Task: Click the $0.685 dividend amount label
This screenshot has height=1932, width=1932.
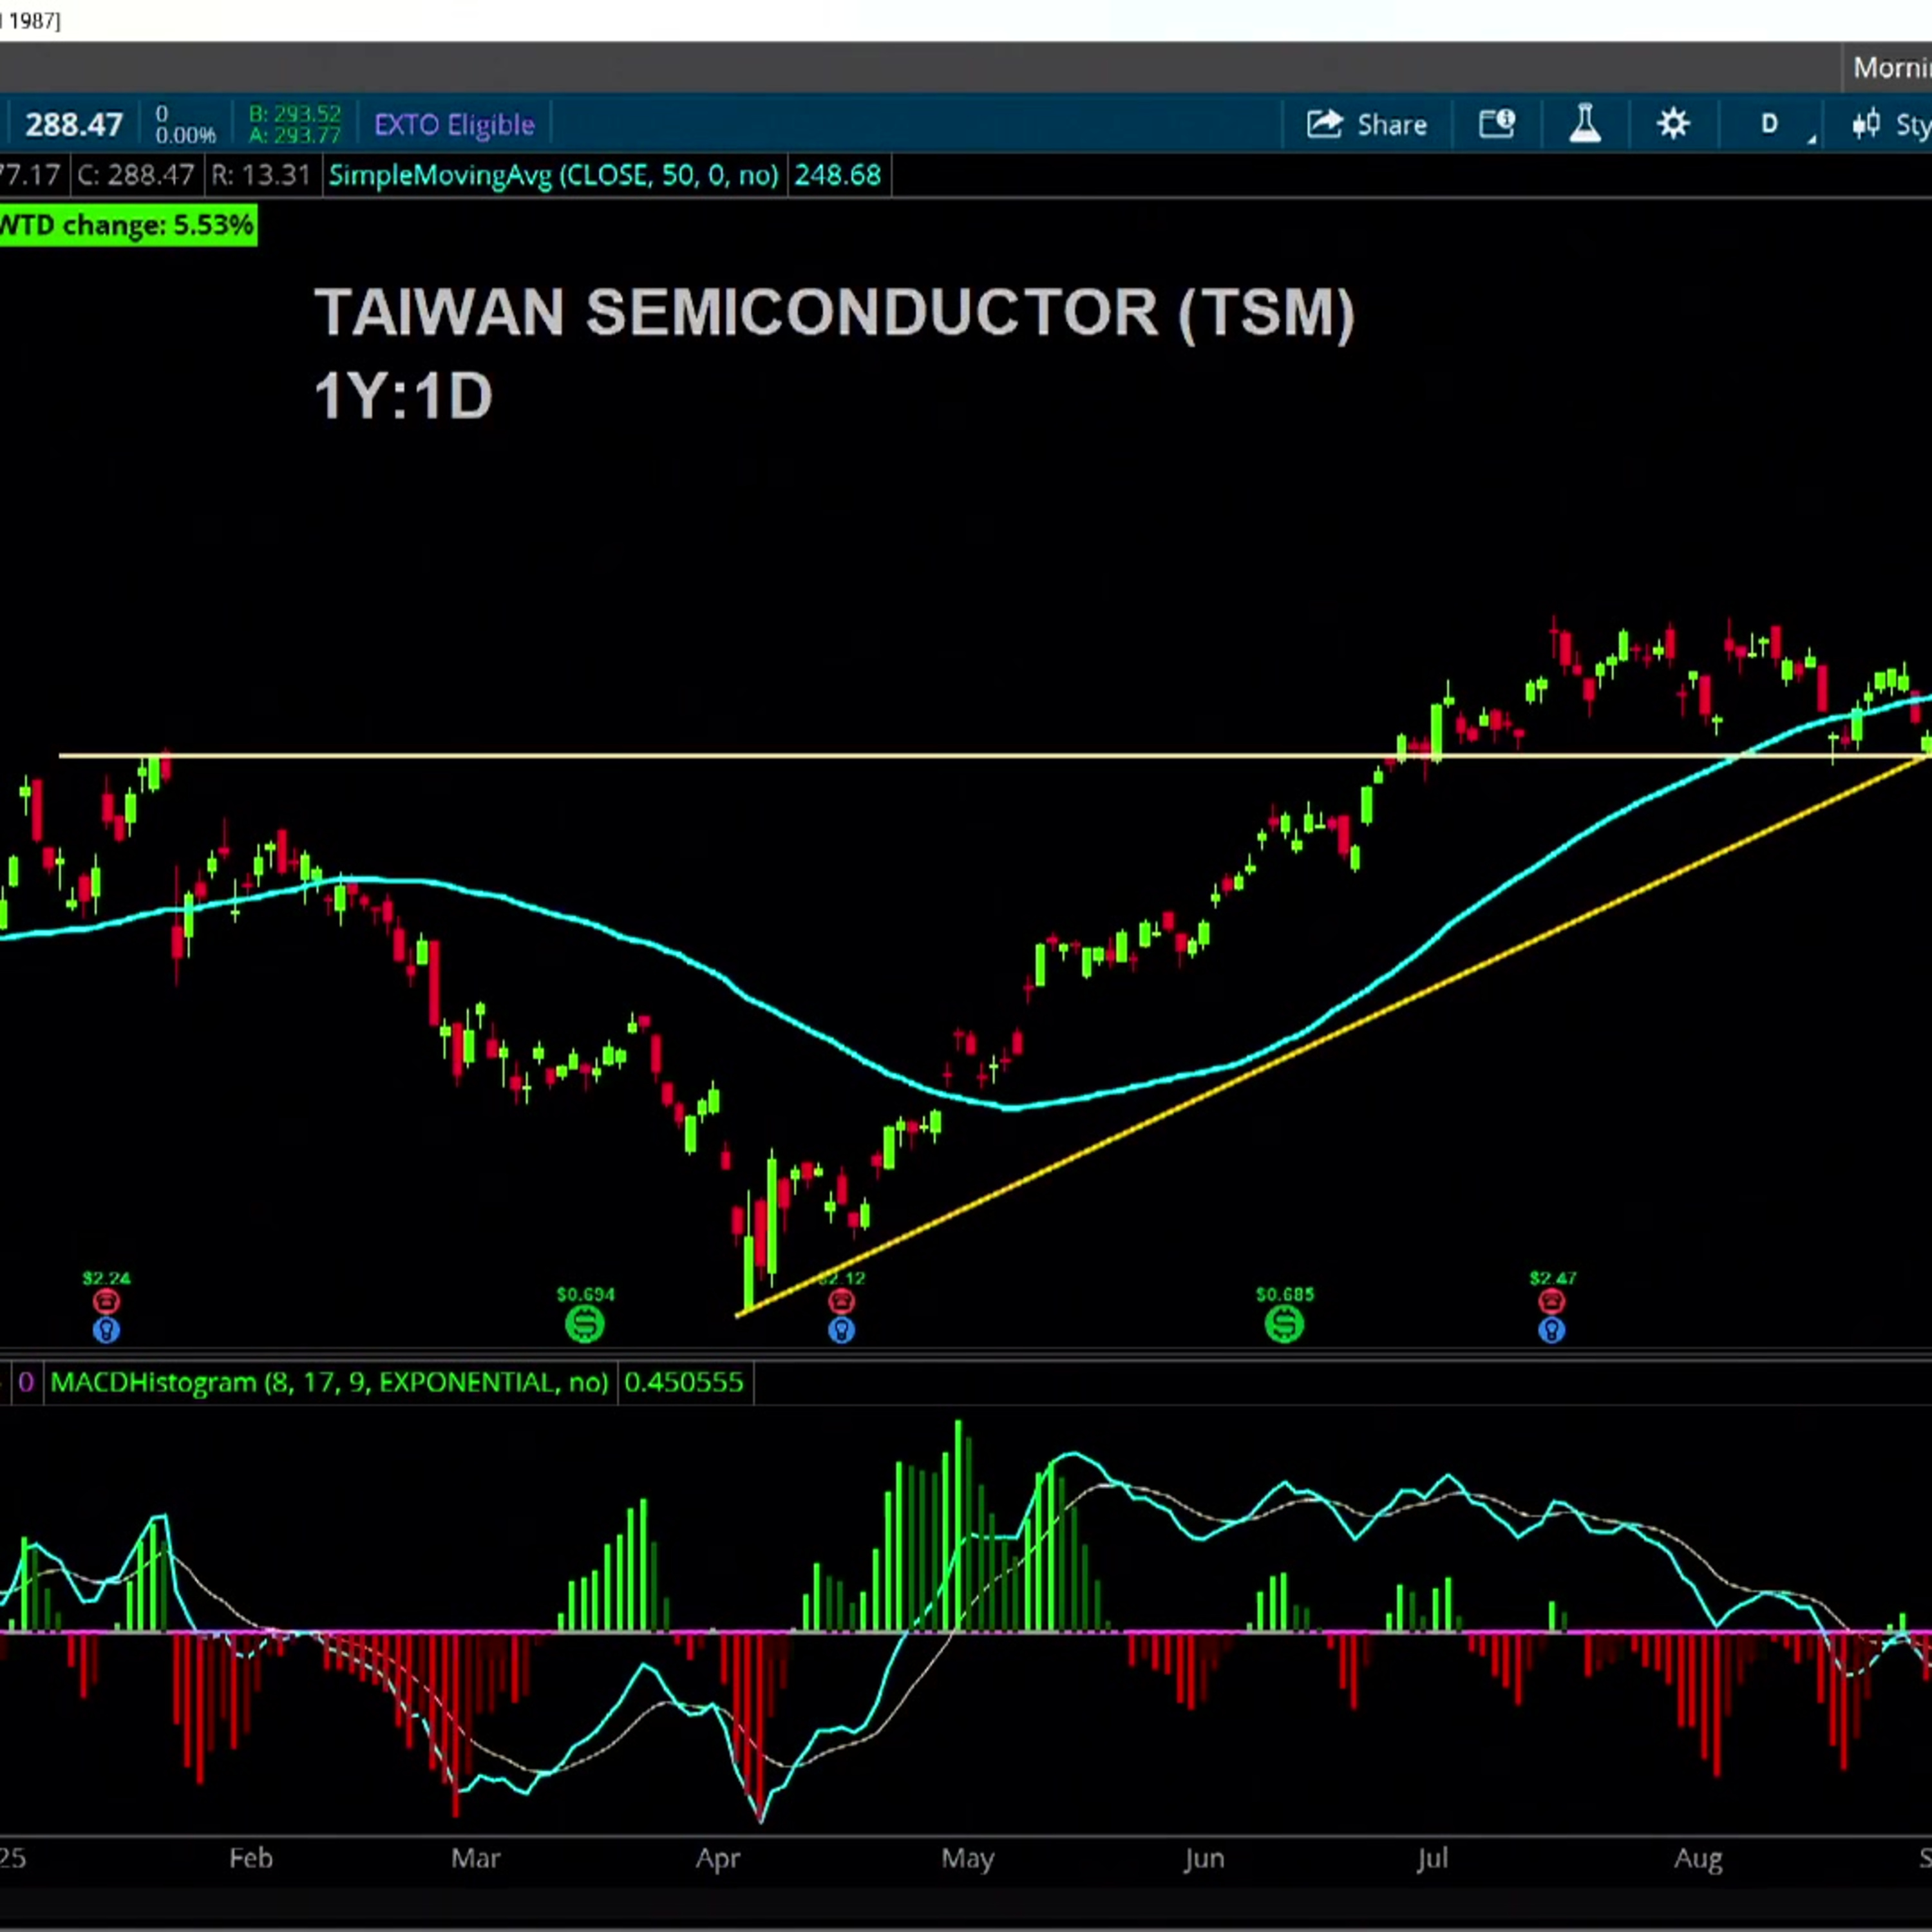Action: tap(1285, 1294)
